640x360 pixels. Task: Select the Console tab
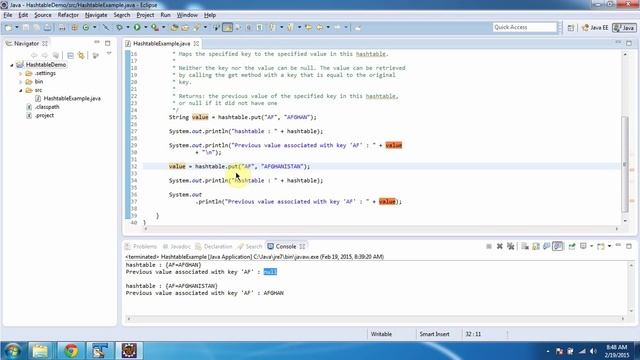tap(286, 247)
